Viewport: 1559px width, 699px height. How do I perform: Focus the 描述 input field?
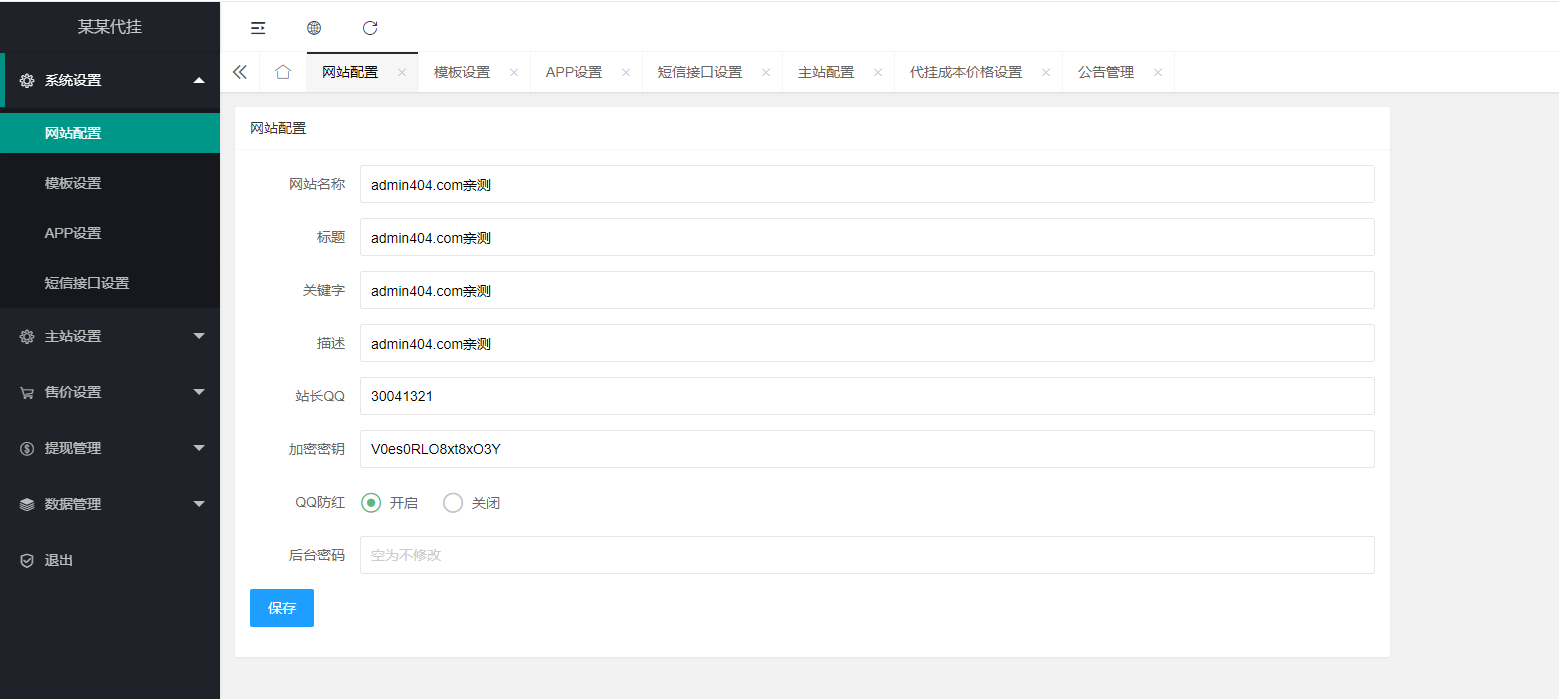[x=867, y=343]
